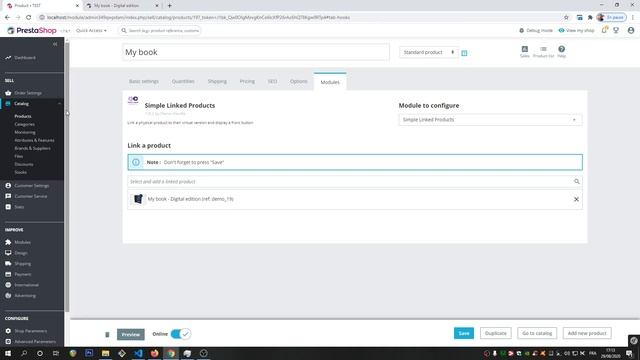The image size is (640, 360).
Task: Open Brands & Suppliers in the sidebar
Action: tap(33, 148)
